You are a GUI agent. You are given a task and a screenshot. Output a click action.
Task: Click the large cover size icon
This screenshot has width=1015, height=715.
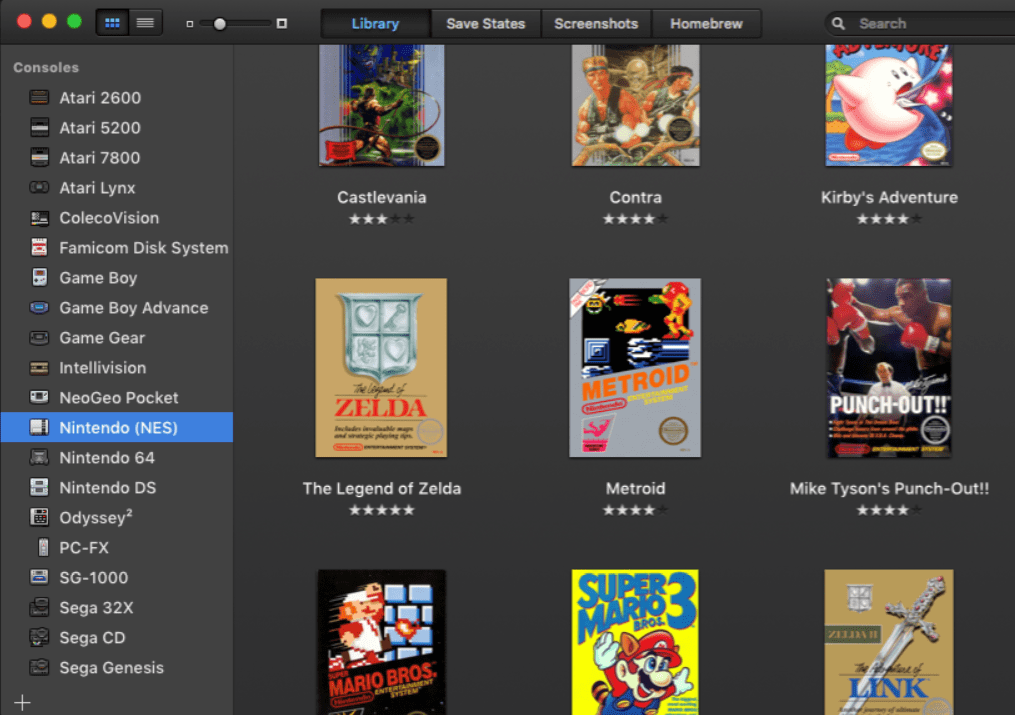click(282, 23)
